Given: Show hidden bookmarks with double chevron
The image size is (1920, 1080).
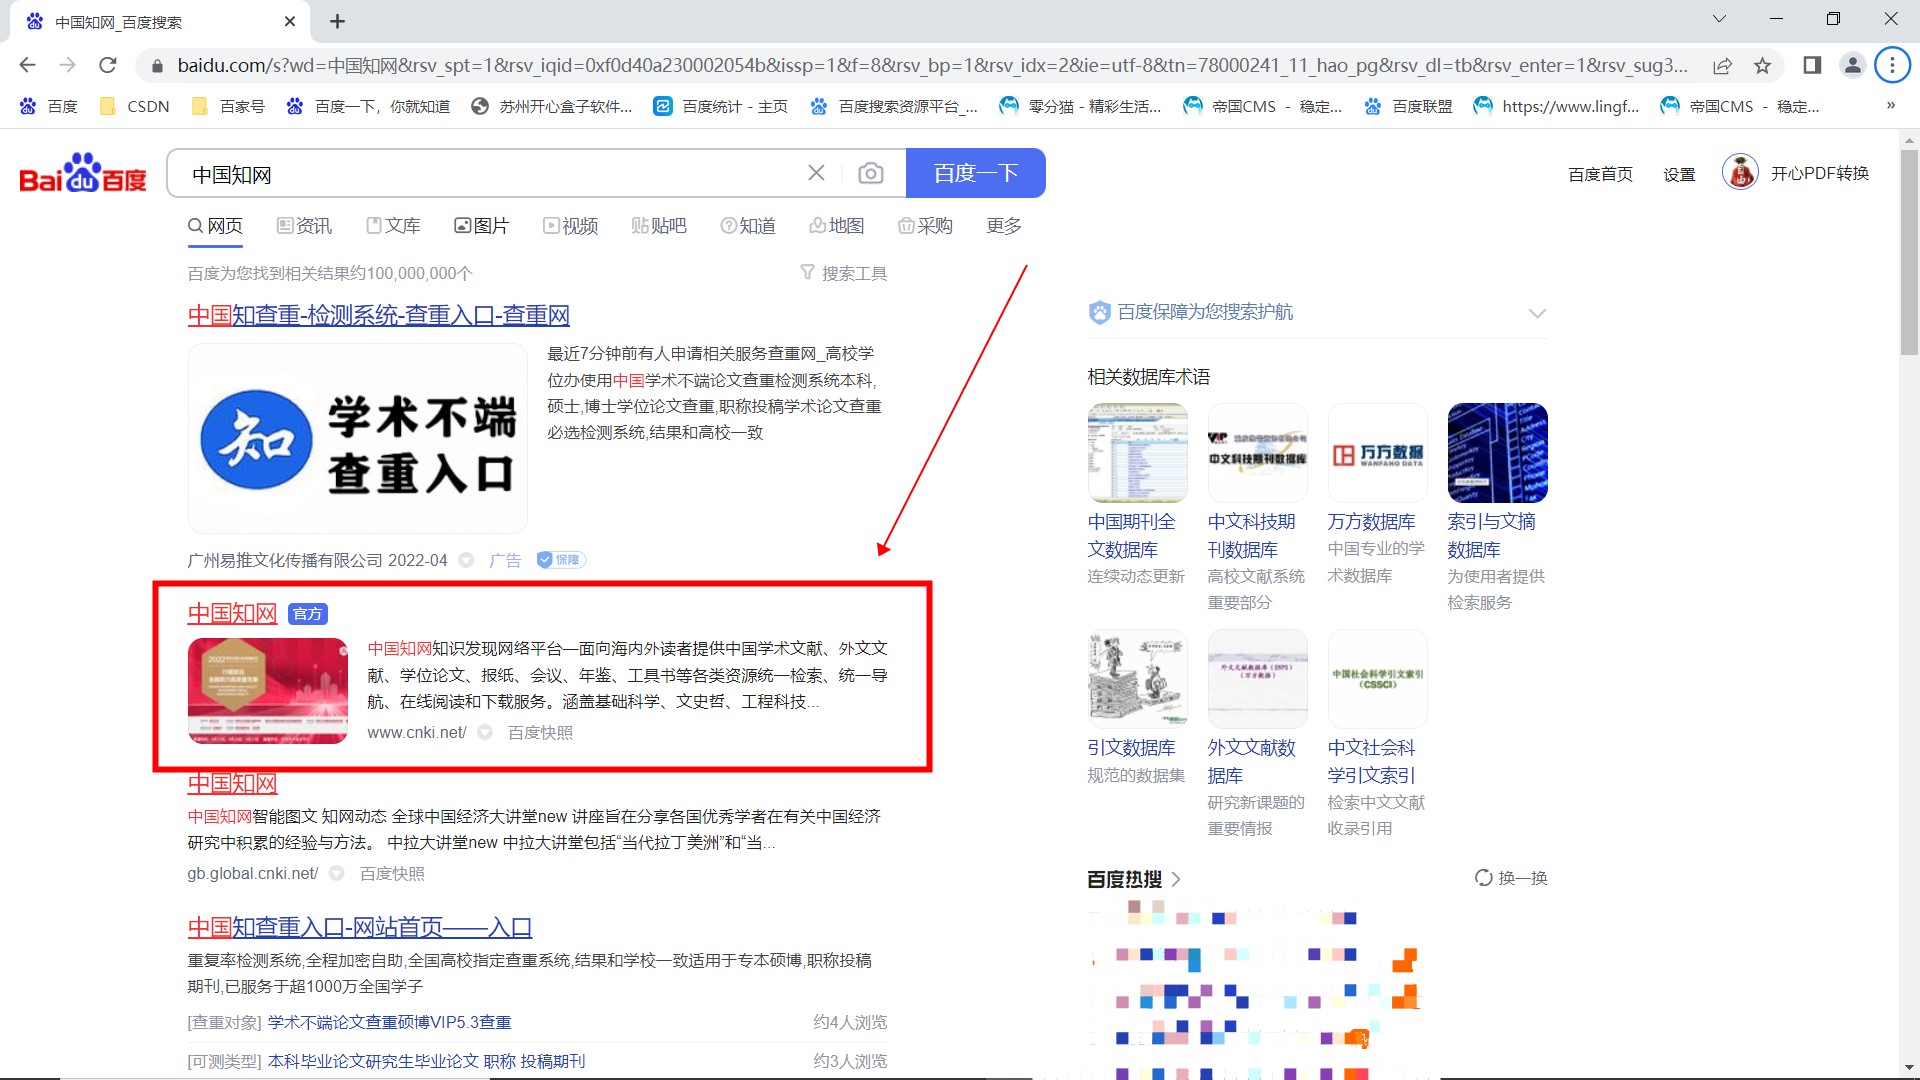Looking at the screenshot, I should coord(1890,106).
